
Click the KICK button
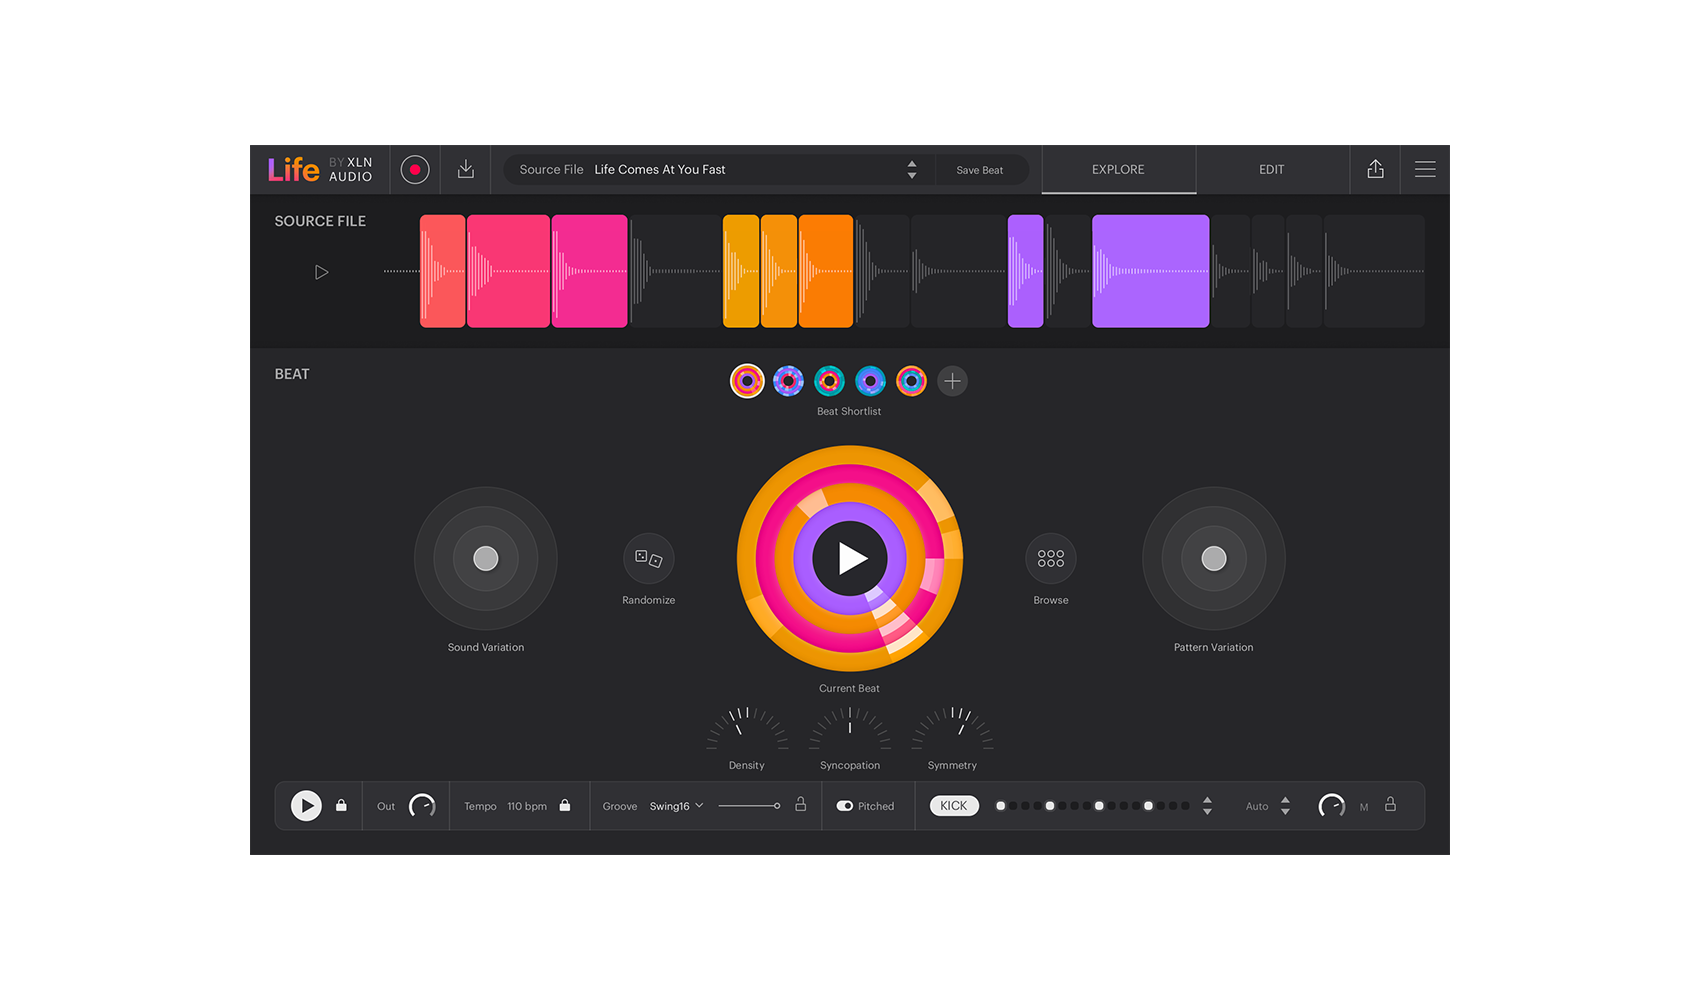click(953, 806)
